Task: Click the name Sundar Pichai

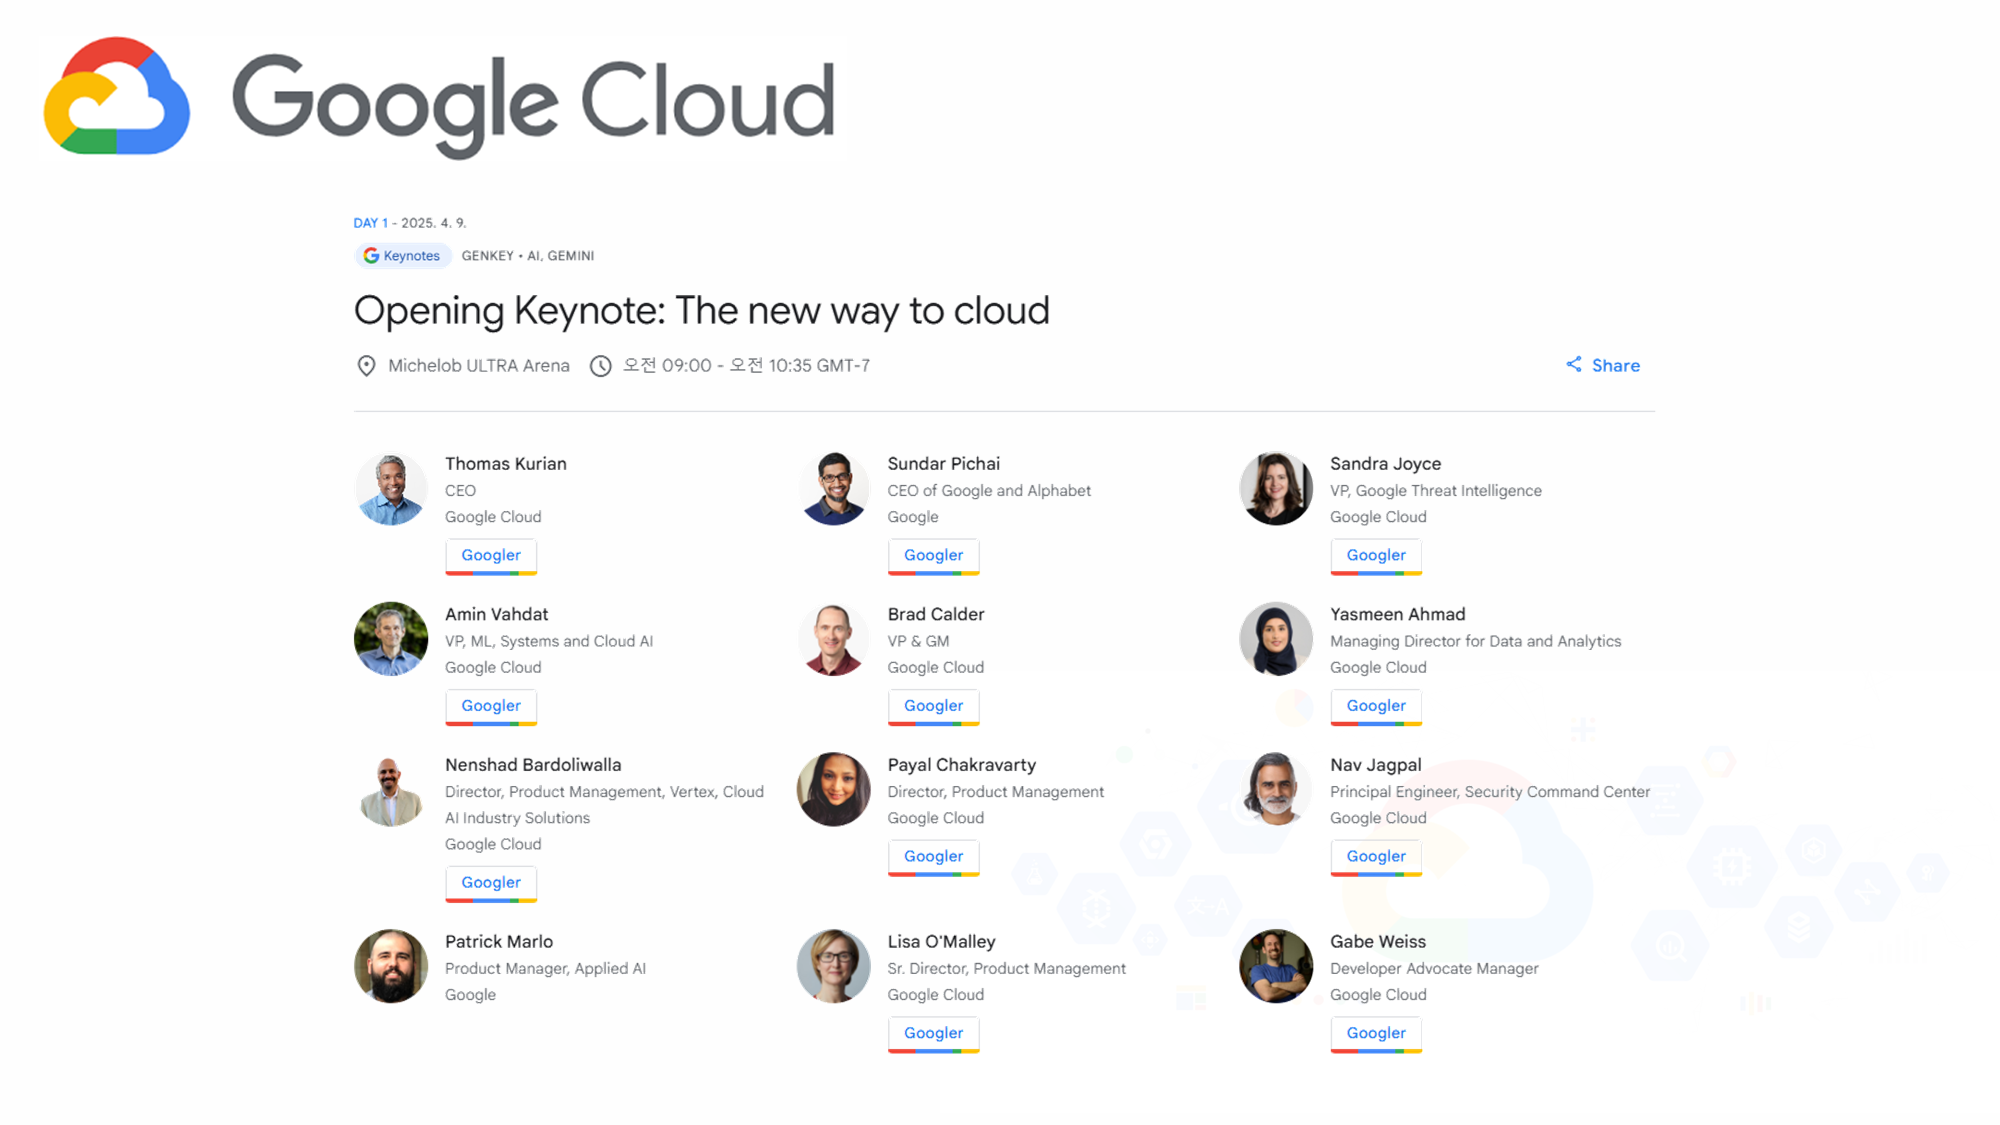Action: coord(944,464)
